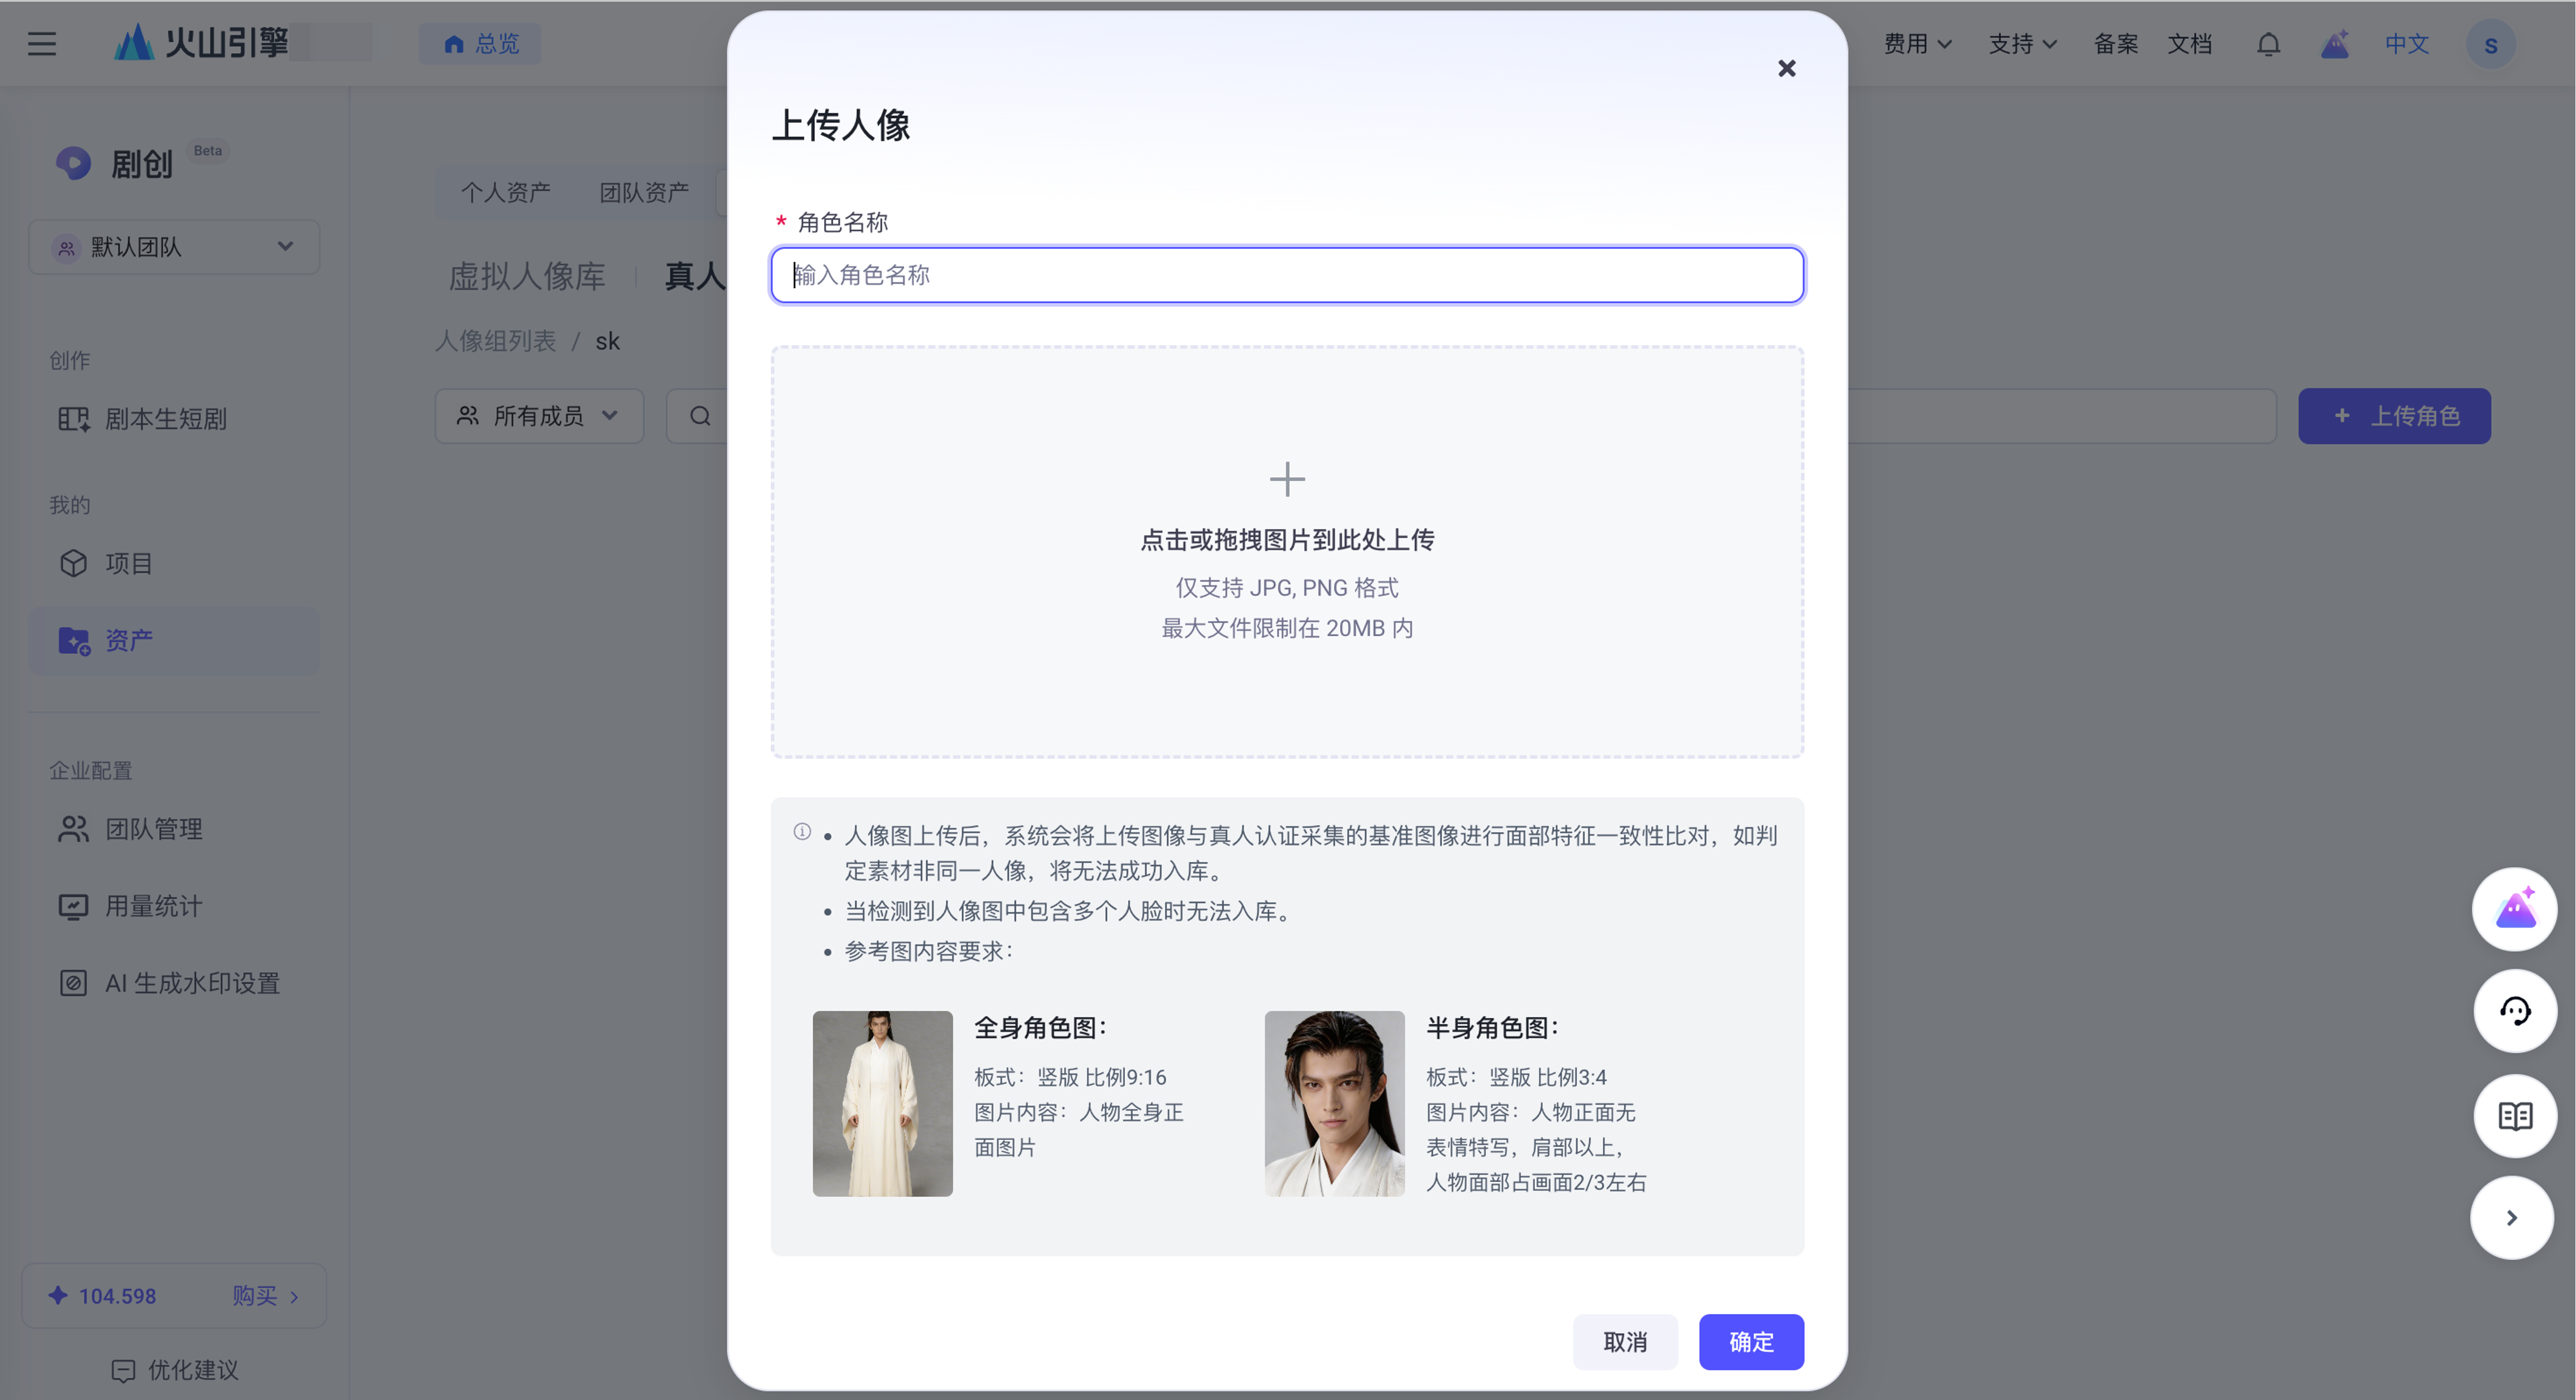Click the plus upload icon in dropzone
The width and height of the screenshot is (2576, 1400).
click(1287, 479)
